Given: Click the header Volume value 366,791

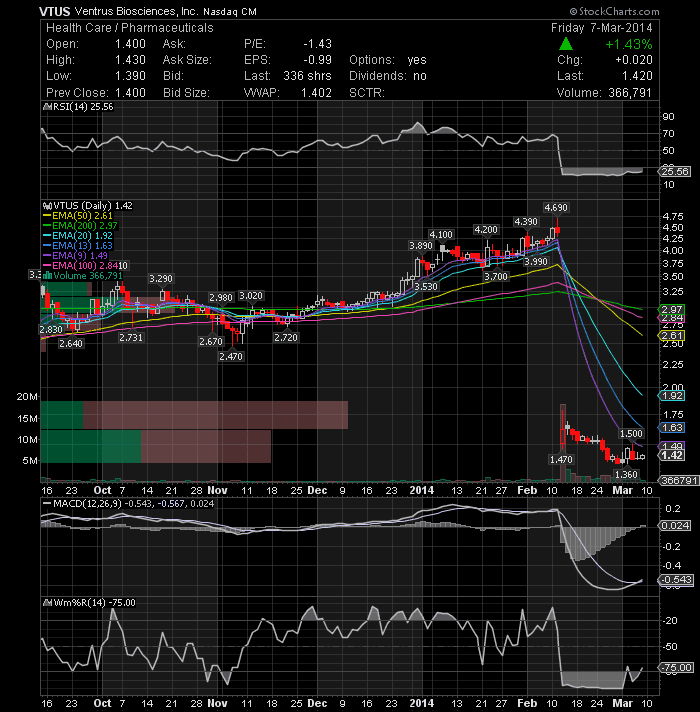Looking at the screenshot, I should pyautogui.click(x=630, y=93).
